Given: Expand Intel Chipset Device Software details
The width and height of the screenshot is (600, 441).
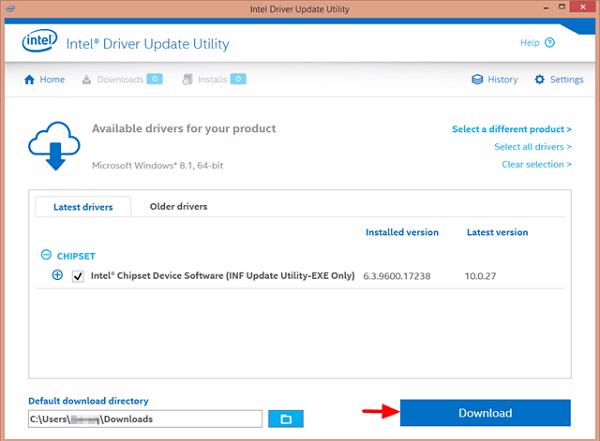Looking at the screenshot, I should (x=57, y=276).
